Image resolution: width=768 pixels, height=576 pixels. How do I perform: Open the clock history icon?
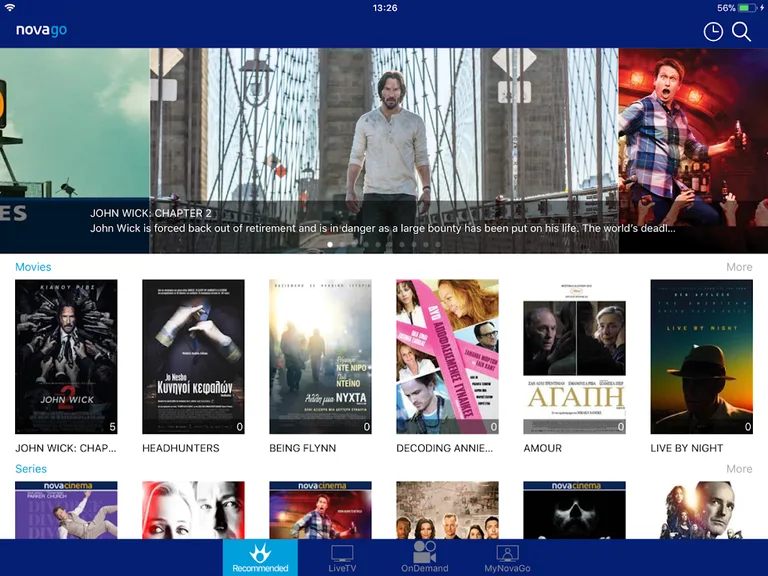click(713, 32)
